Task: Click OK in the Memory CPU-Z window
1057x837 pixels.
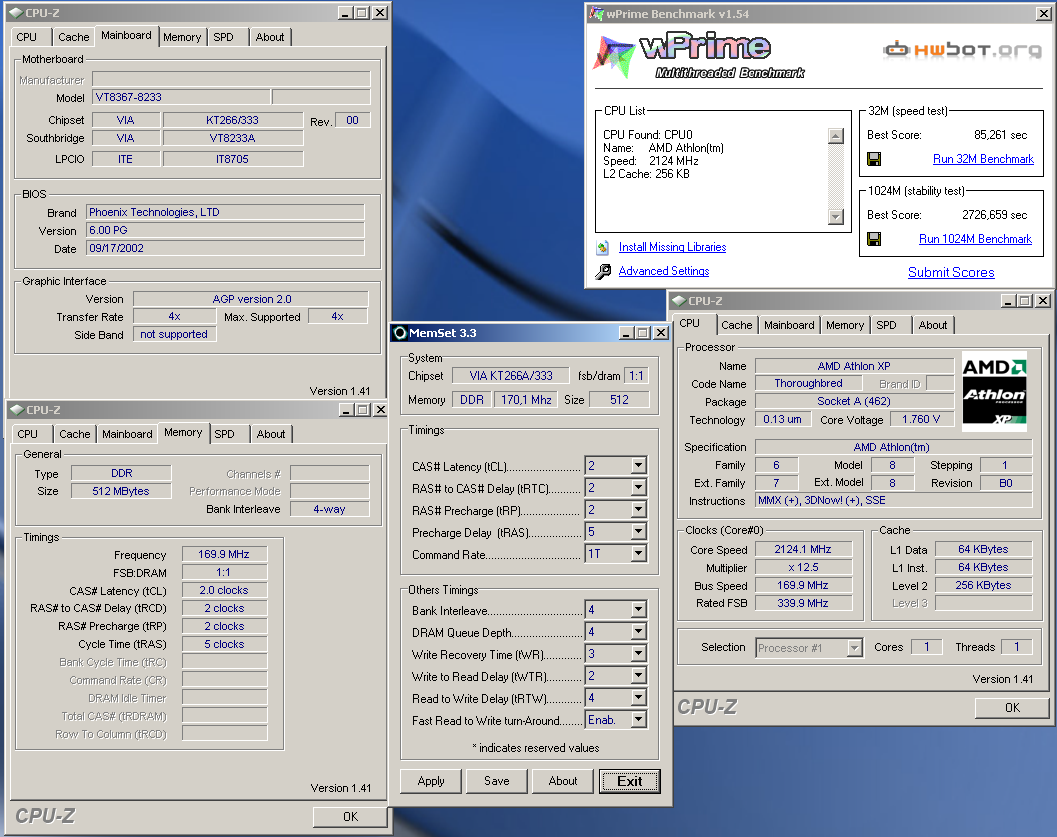Action: [x=350, y=817]
